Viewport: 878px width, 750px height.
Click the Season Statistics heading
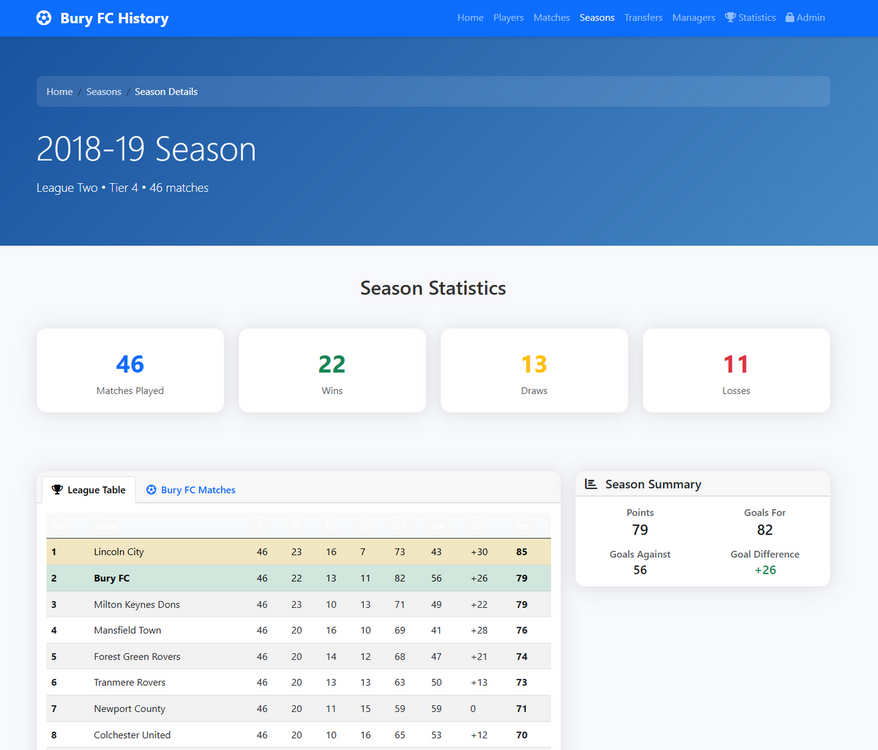[433, 288]
